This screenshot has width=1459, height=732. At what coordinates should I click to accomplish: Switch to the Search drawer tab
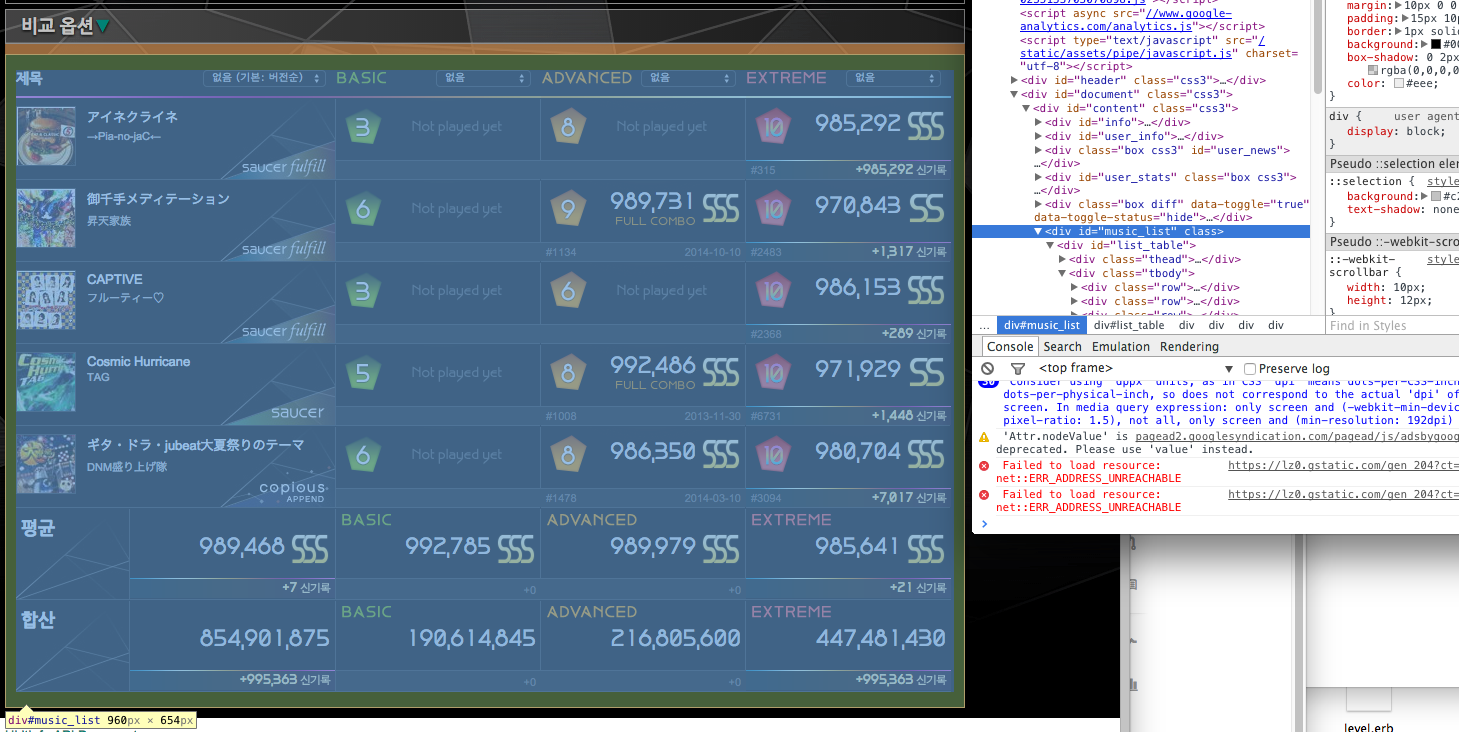[1062, 347]
